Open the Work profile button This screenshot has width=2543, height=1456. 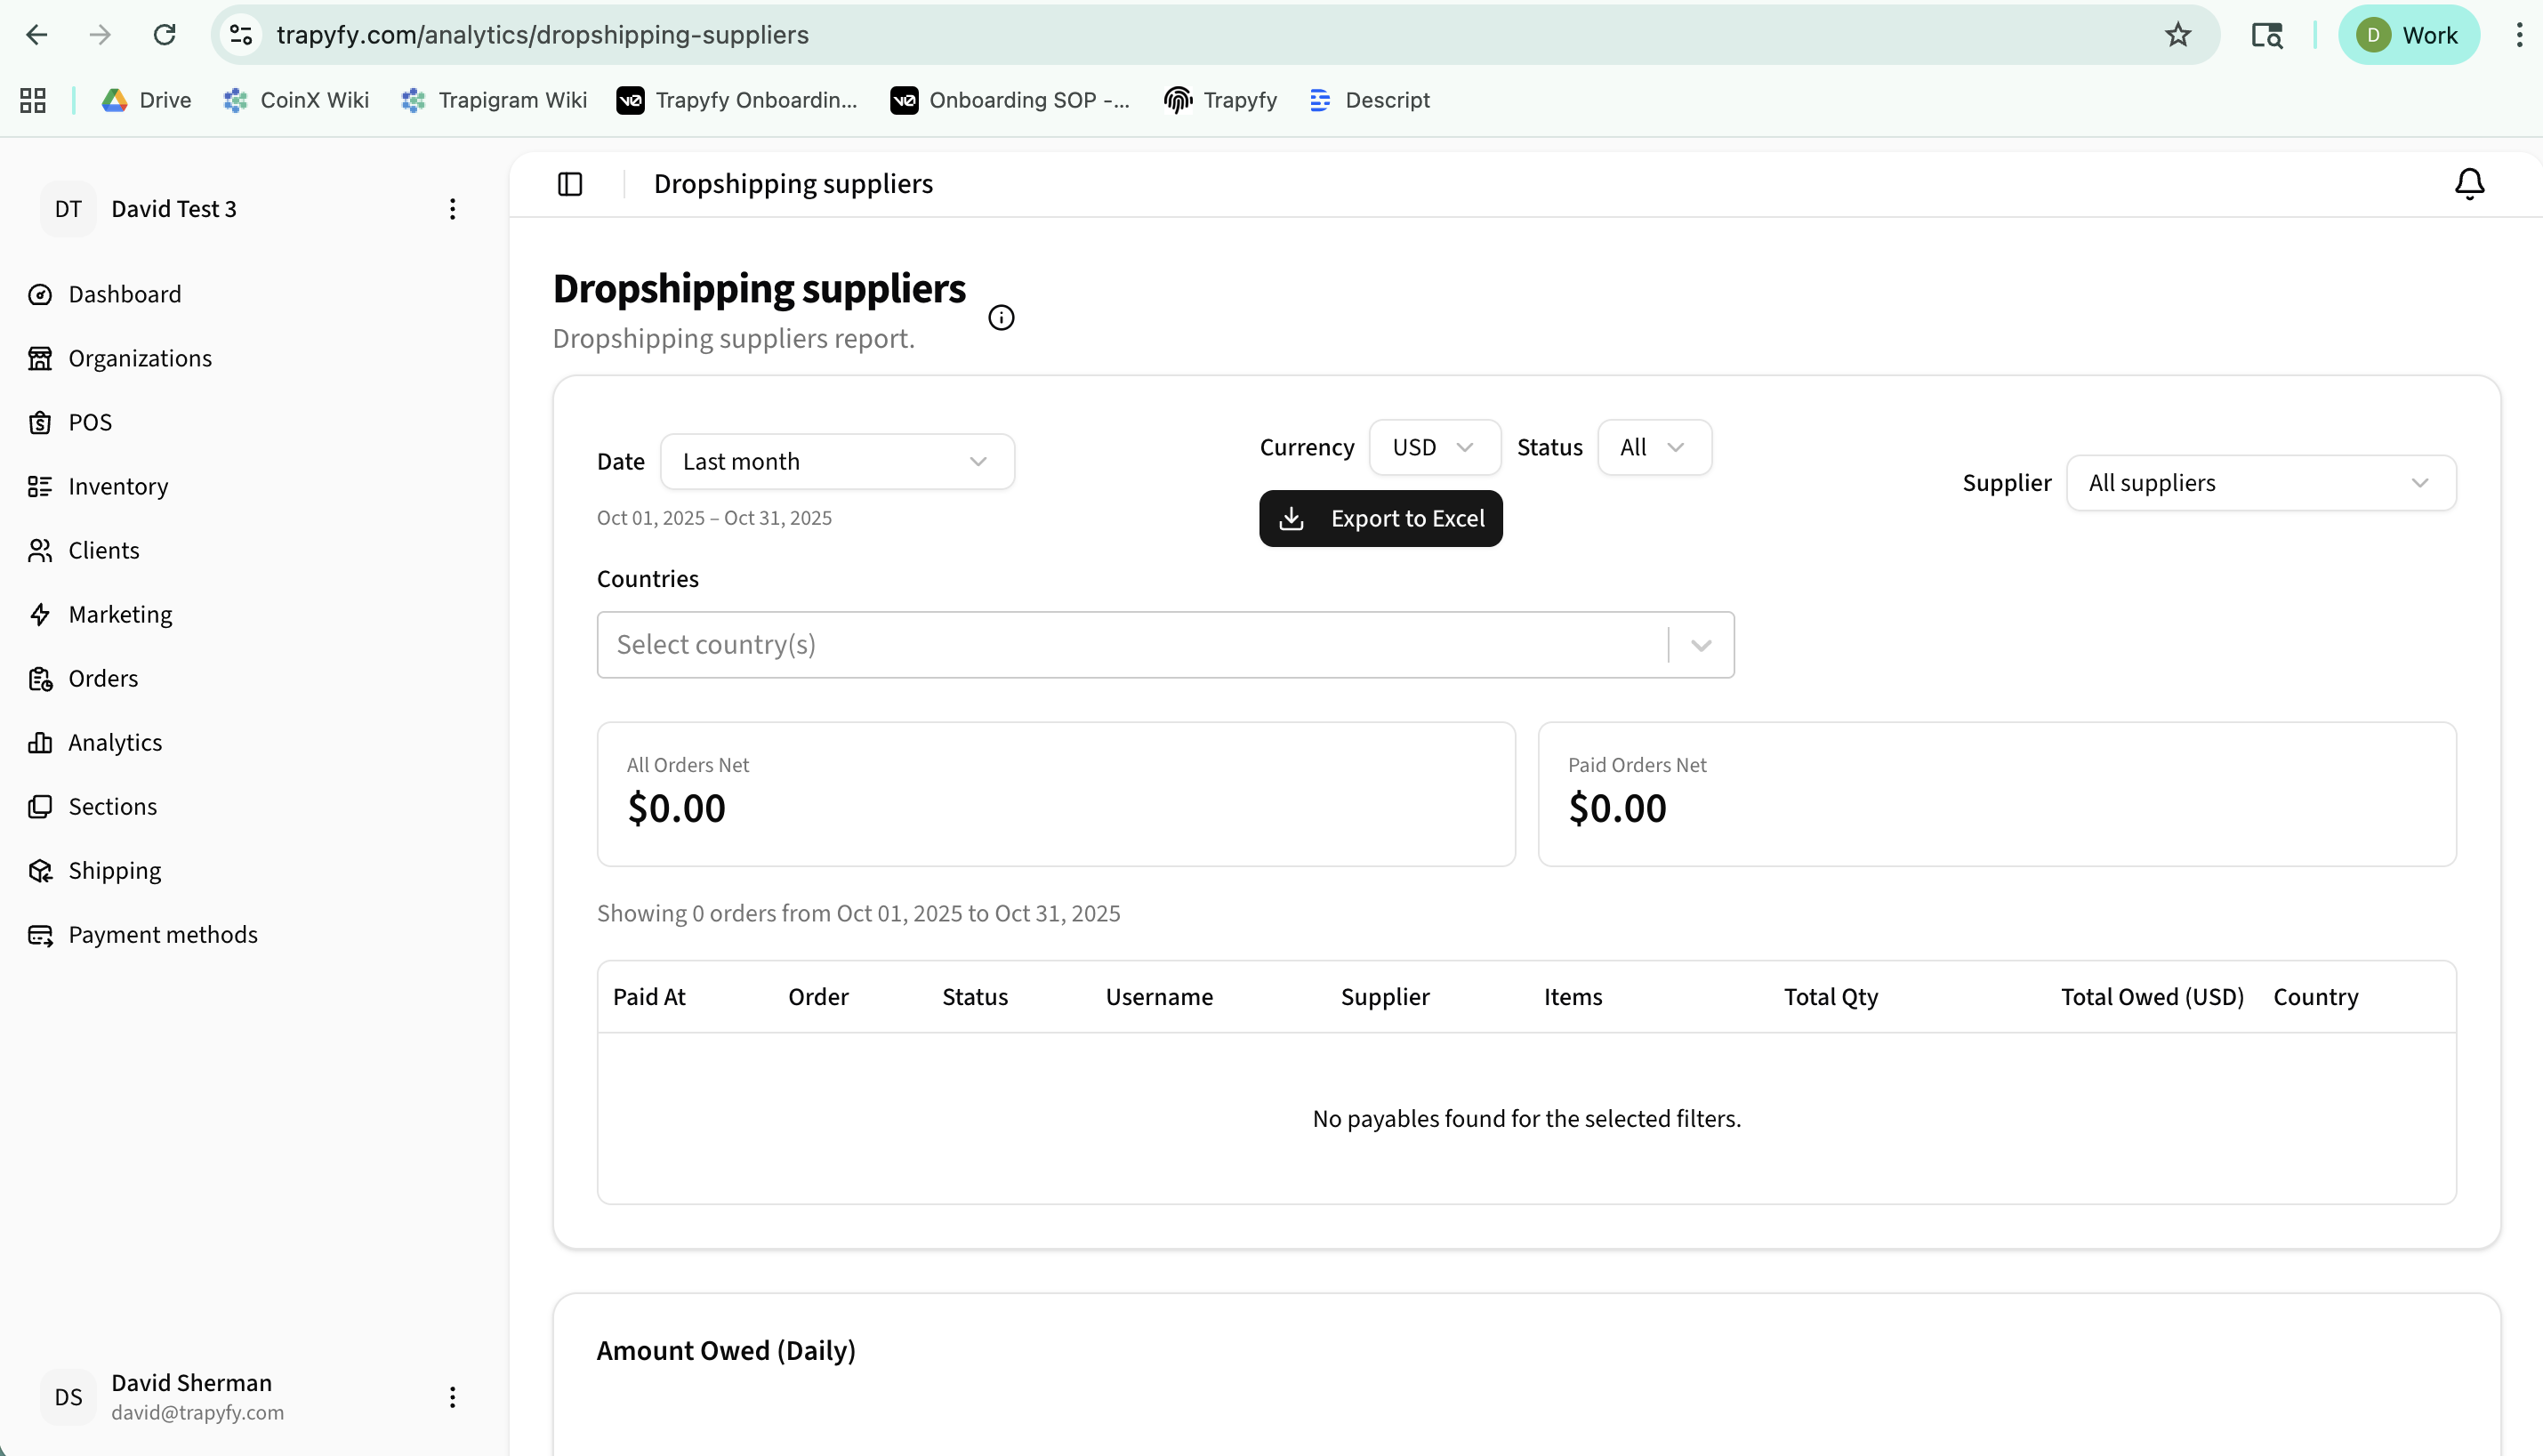[x=2408, y=35]
